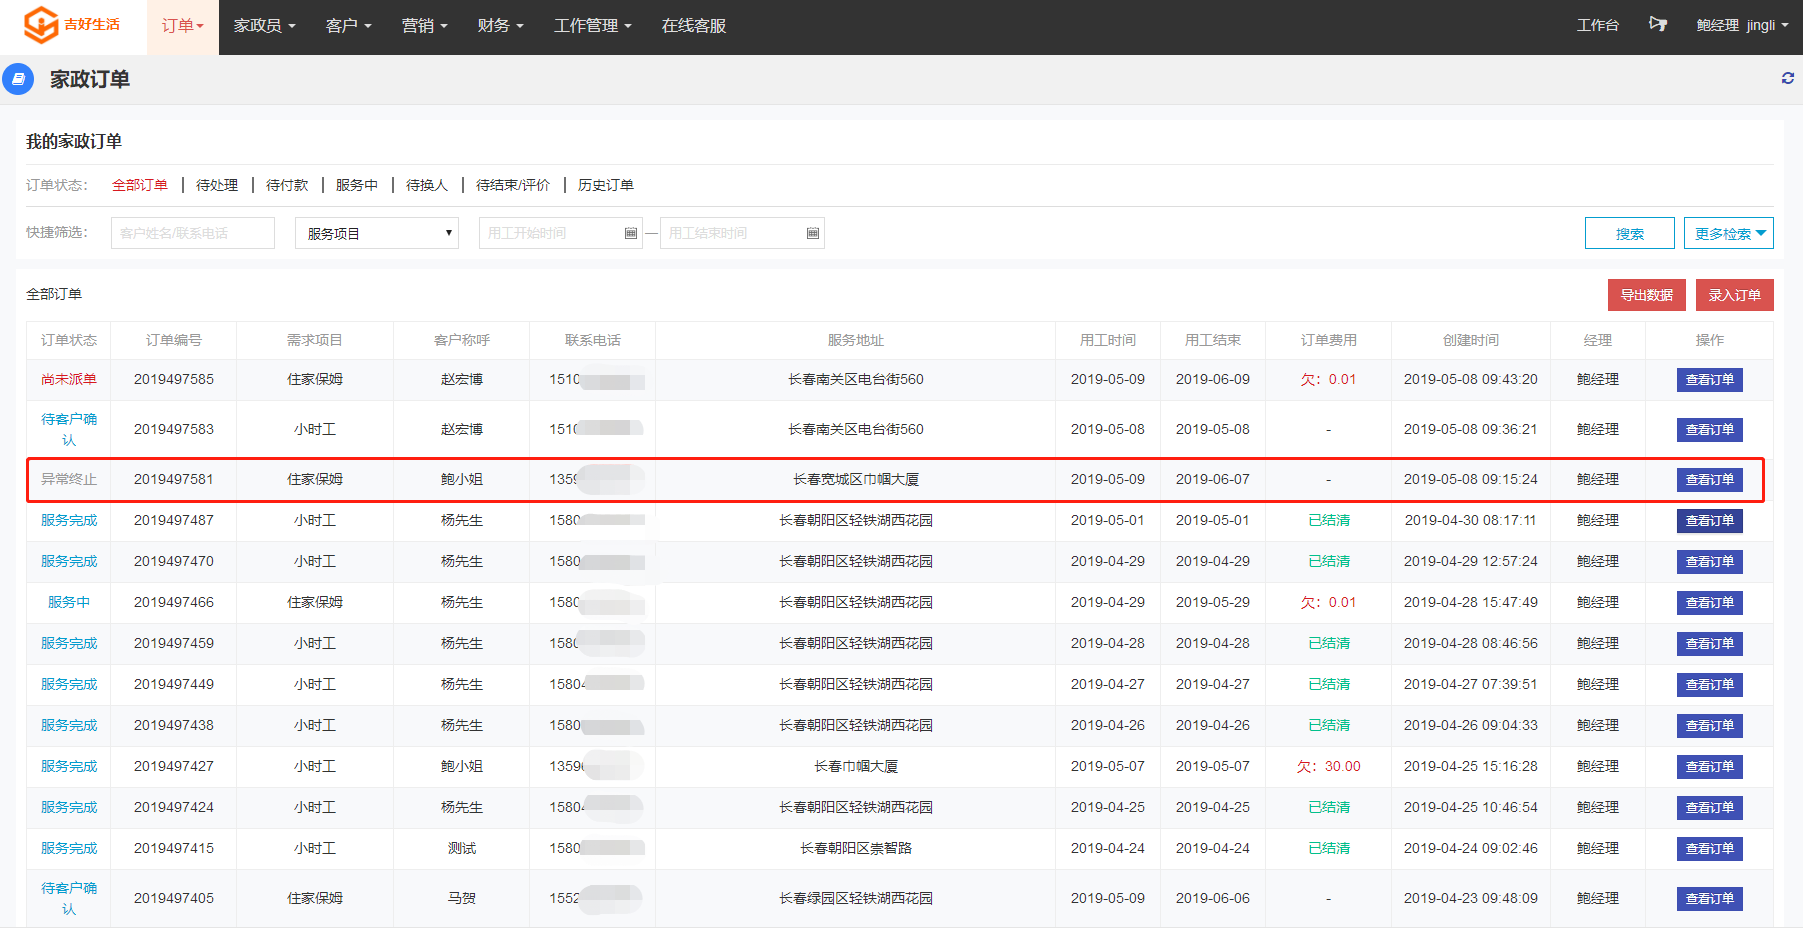Open 查看订单 for order 2019497466
The width and height of the screenshot is (1803, 928).
coord(1710,603)
